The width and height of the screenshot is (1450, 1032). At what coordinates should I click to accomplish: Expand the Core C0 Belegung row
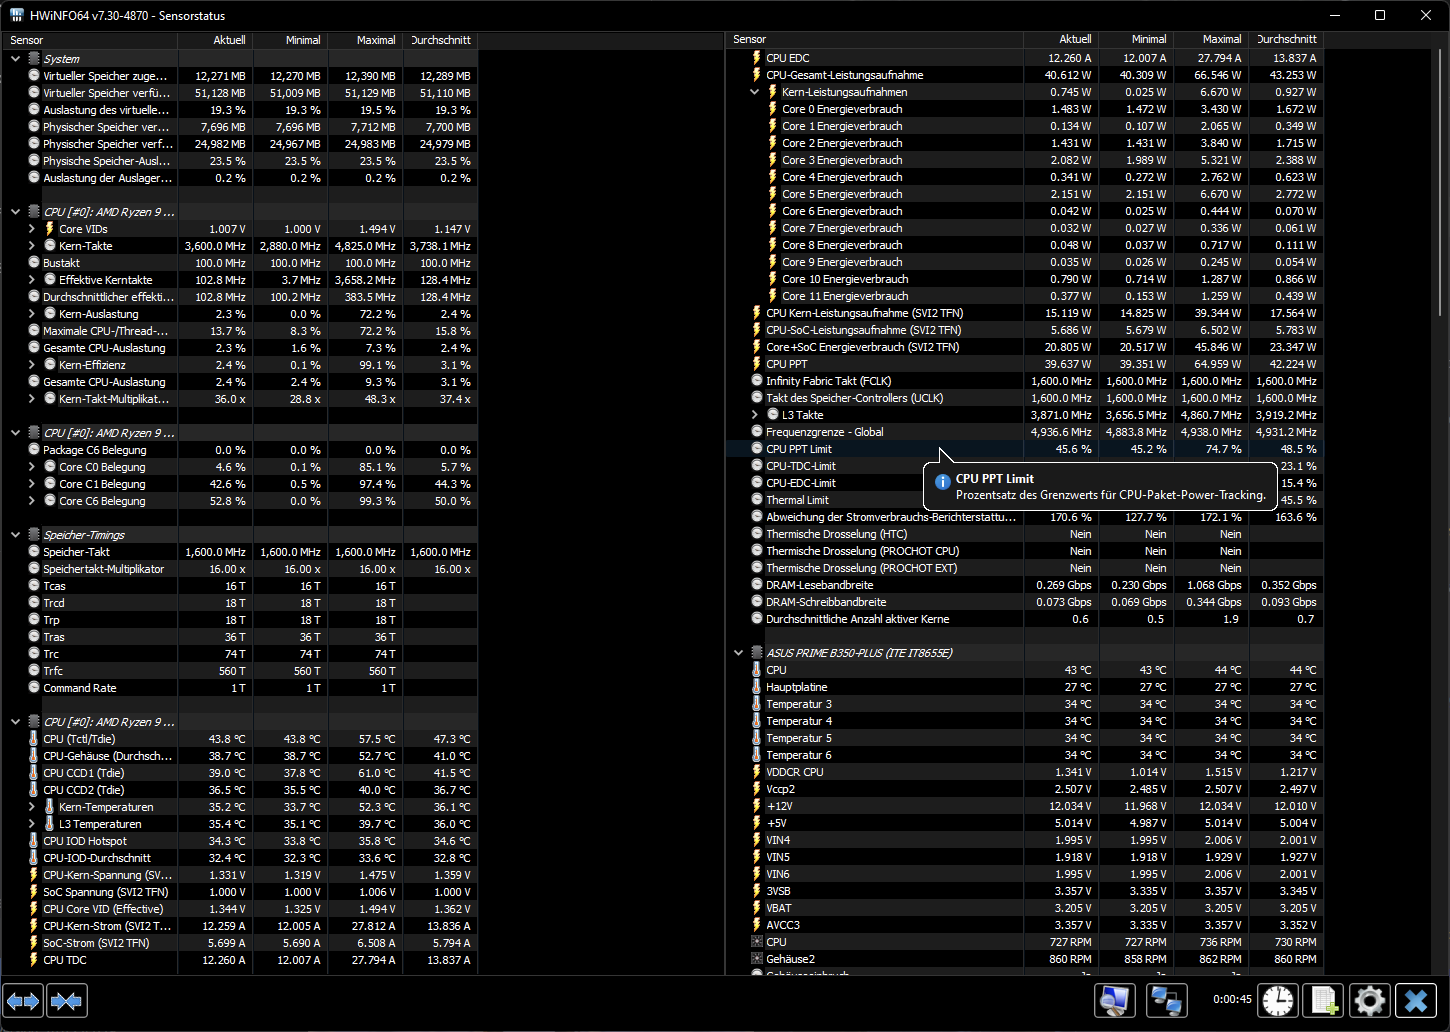point(32,467)
